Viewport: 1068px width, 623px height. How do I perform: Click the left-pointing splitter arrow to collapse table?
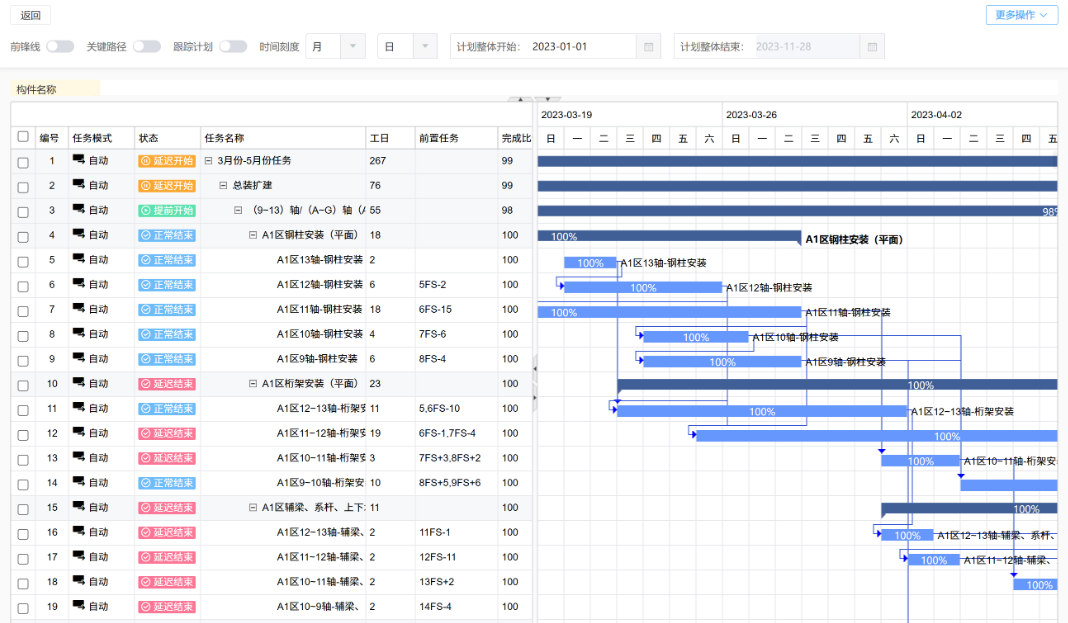[535, 370]
